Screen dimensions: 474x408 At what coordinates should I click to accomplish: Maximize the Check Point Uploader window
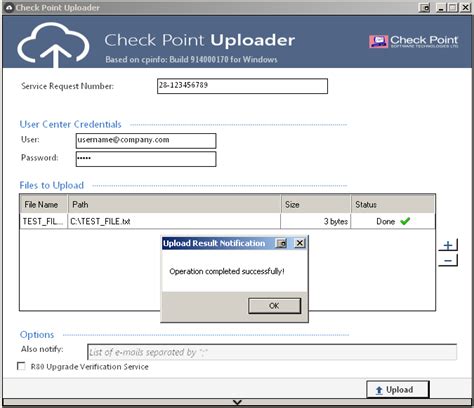pos(453,8)
